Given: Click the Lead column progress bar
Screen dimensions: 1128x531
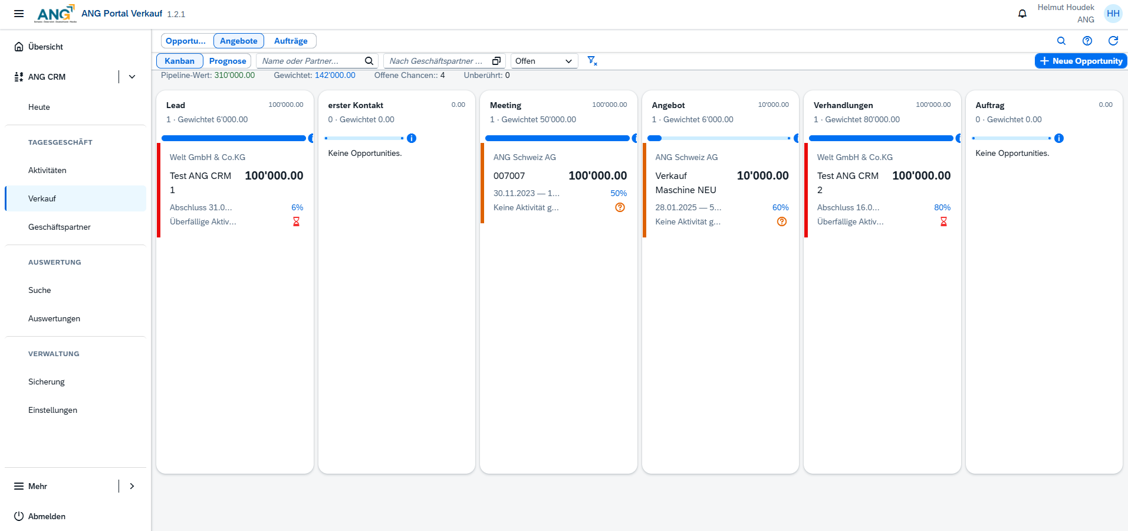Looking at the screenshot, I should point(234,138).
